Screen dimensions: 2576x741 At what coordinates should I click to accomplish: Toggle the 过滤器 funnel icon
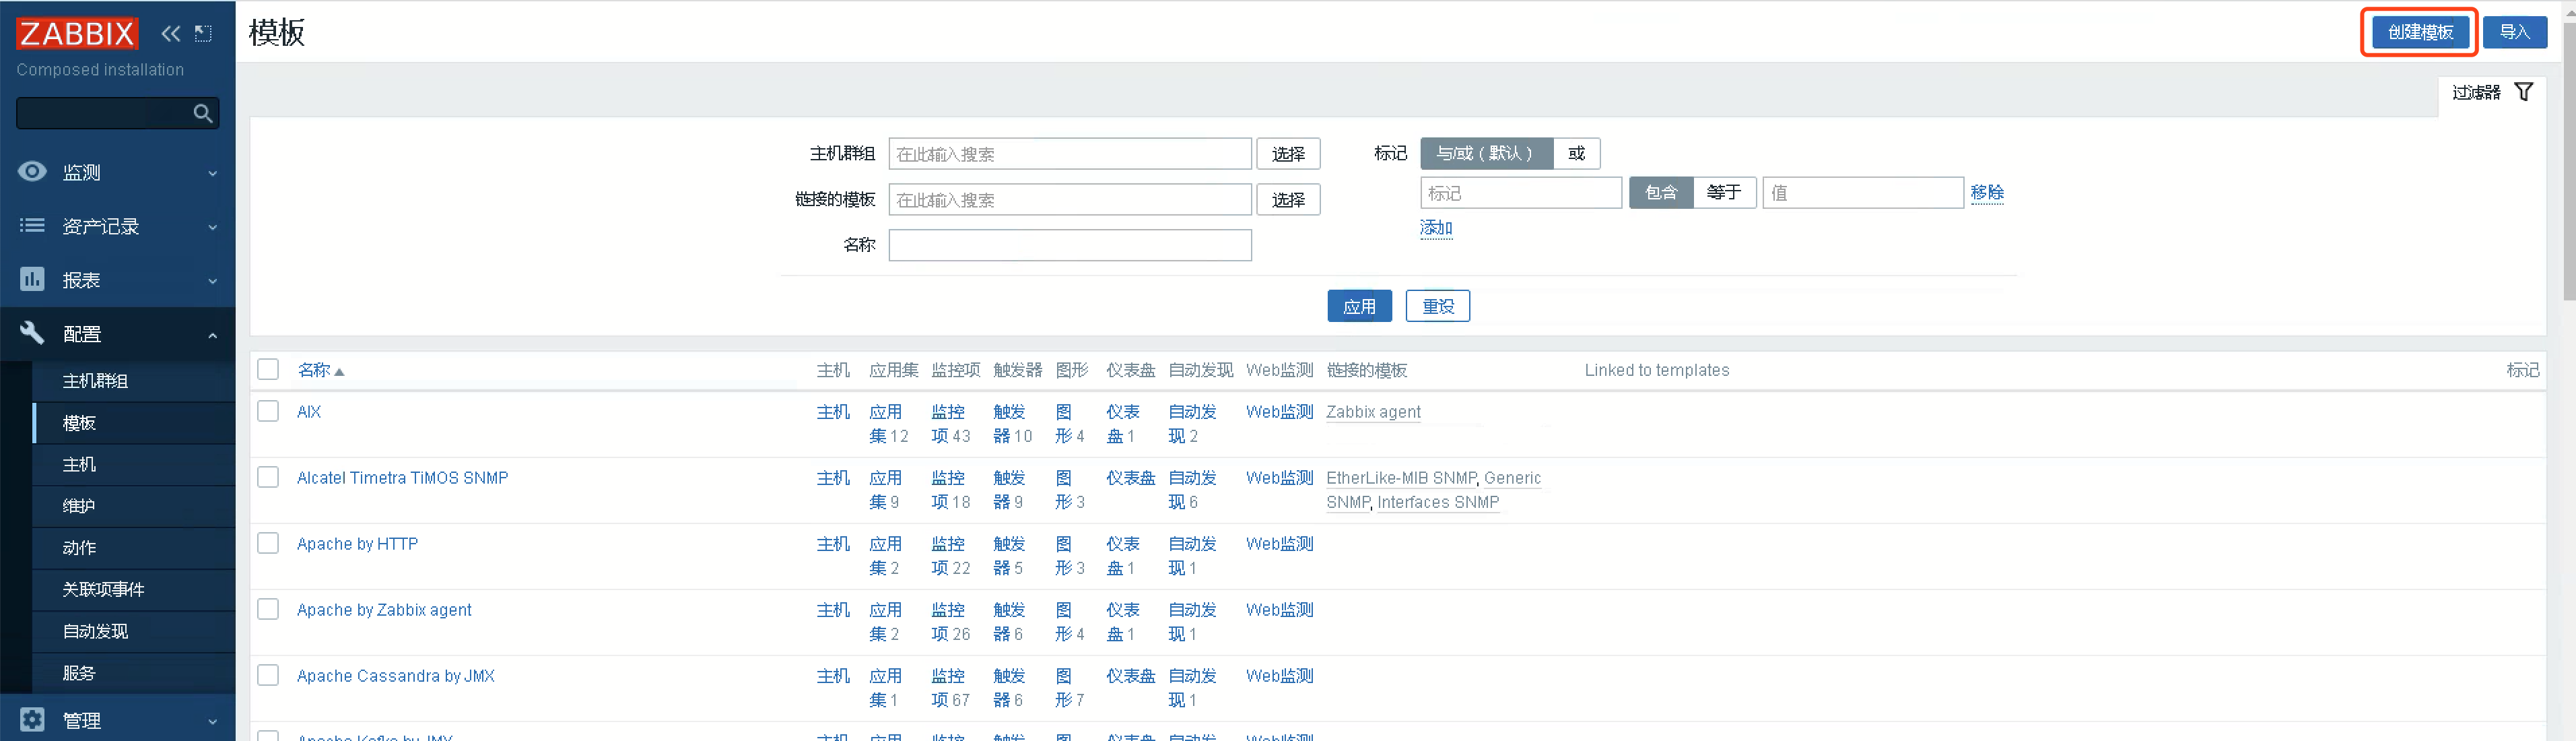point(2523,92)
